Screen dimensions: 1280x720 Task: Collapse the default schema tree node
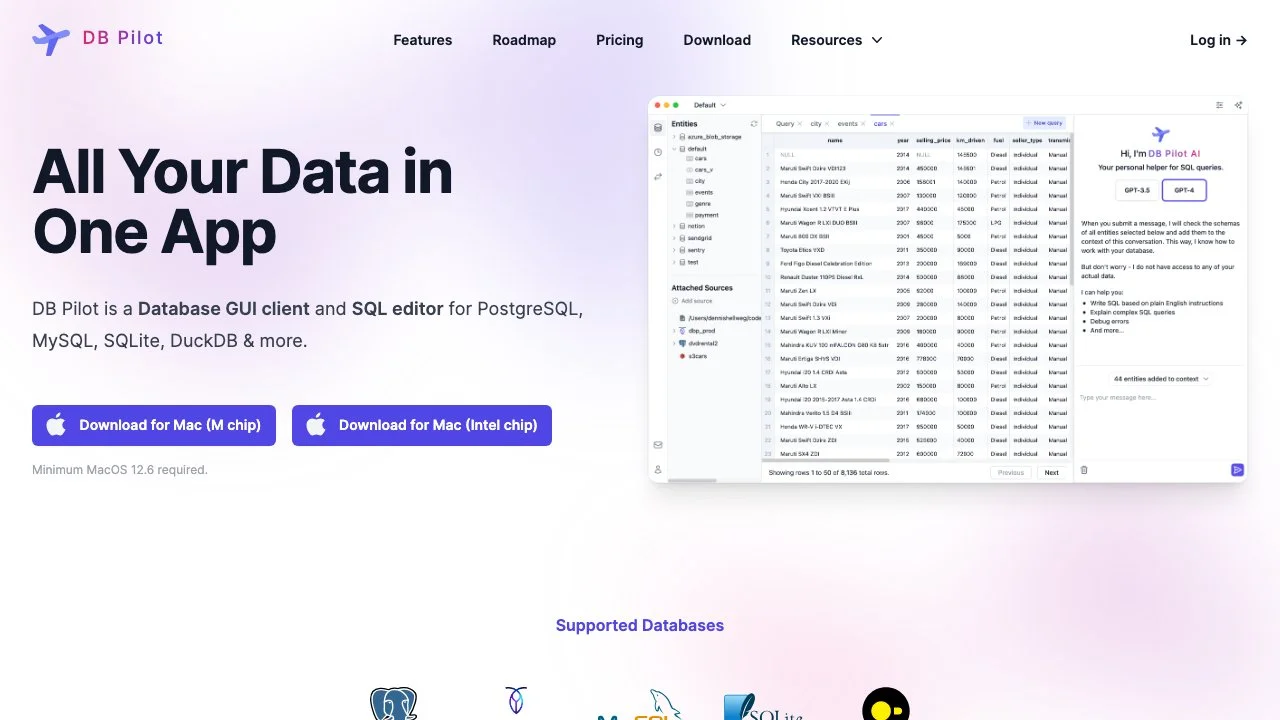(x=674, y=148)
